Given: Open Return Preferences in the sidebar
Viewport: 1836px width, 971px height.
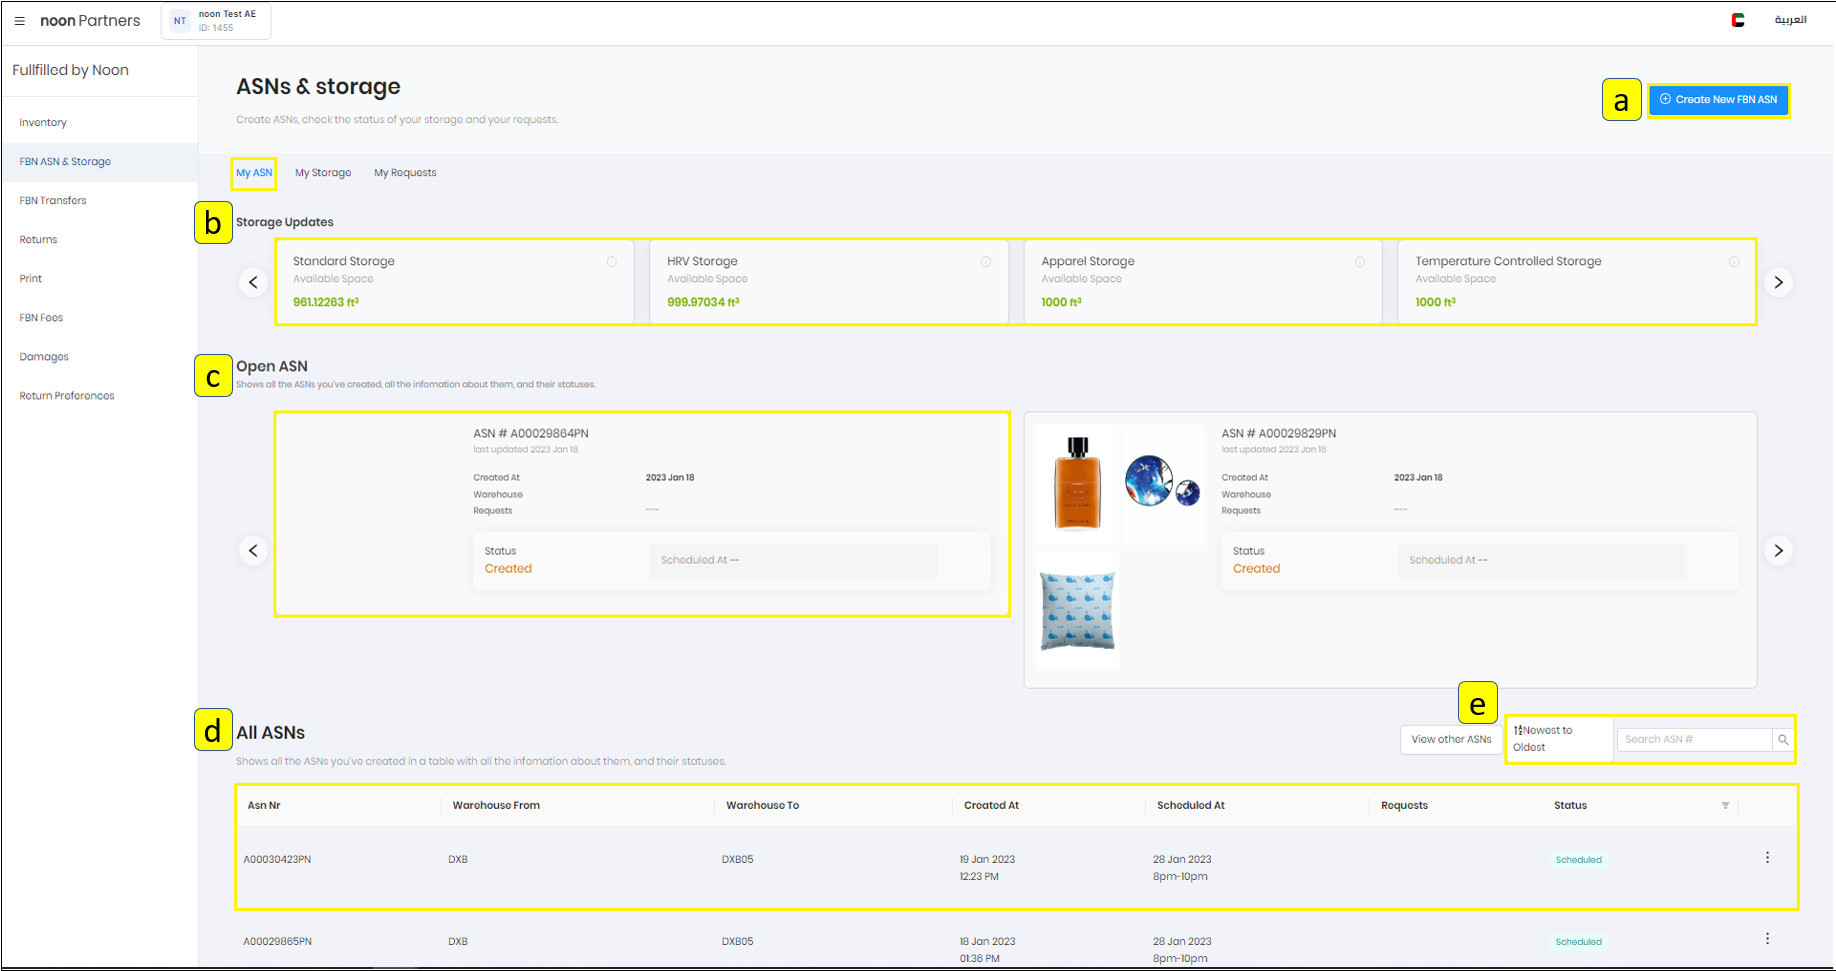Looking at the screenshot, I should [x=67, y=396].
